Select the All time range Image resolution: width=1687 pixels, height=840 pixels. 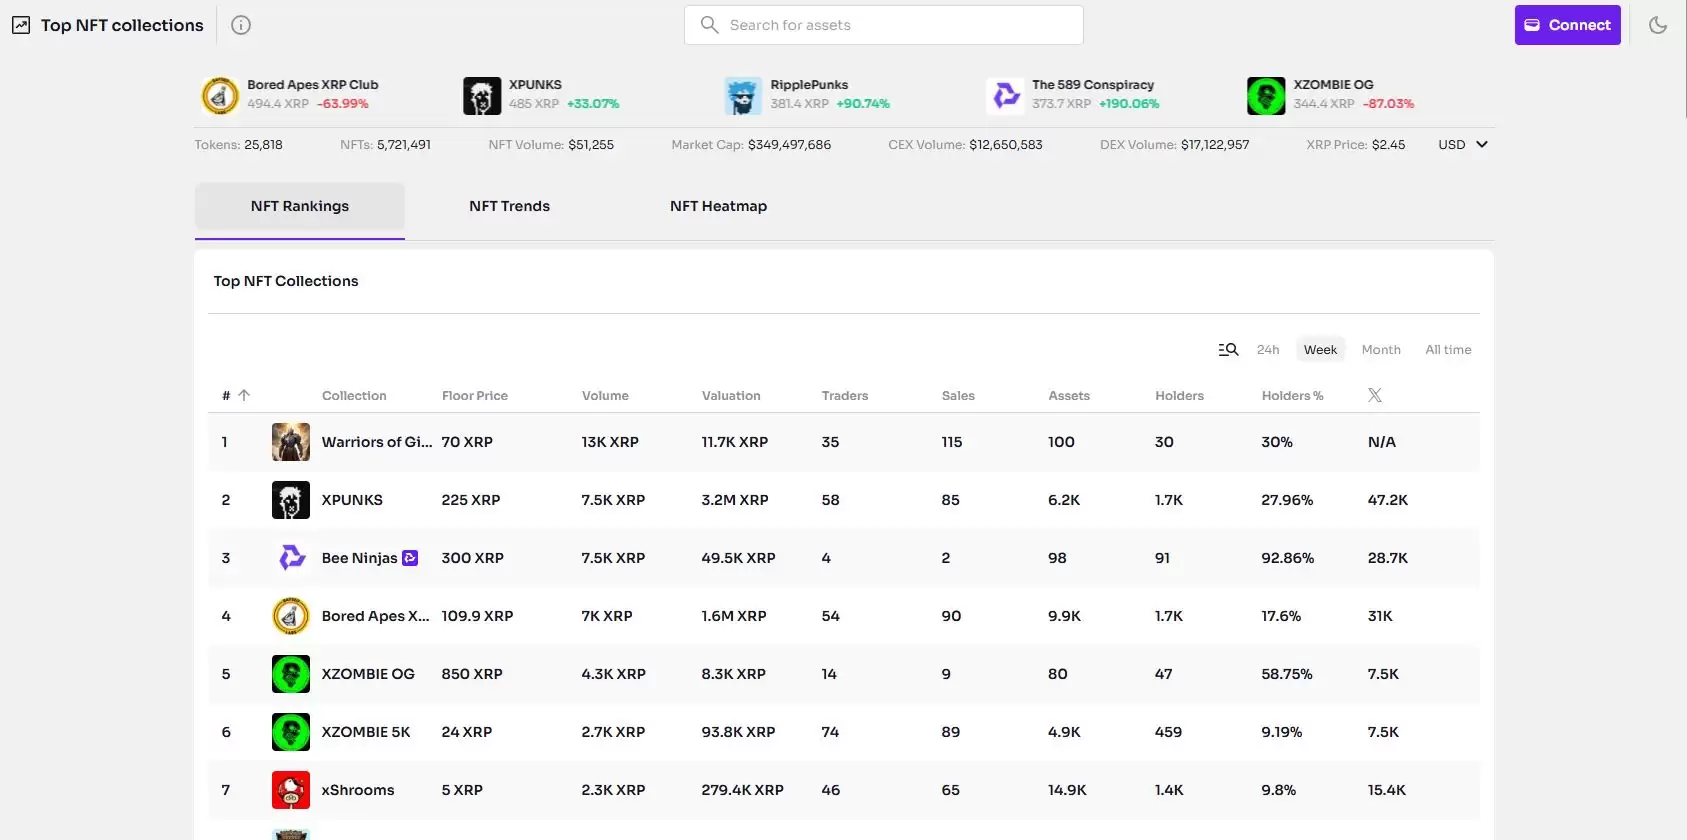pyautogui.click(x=1448, y=350)
